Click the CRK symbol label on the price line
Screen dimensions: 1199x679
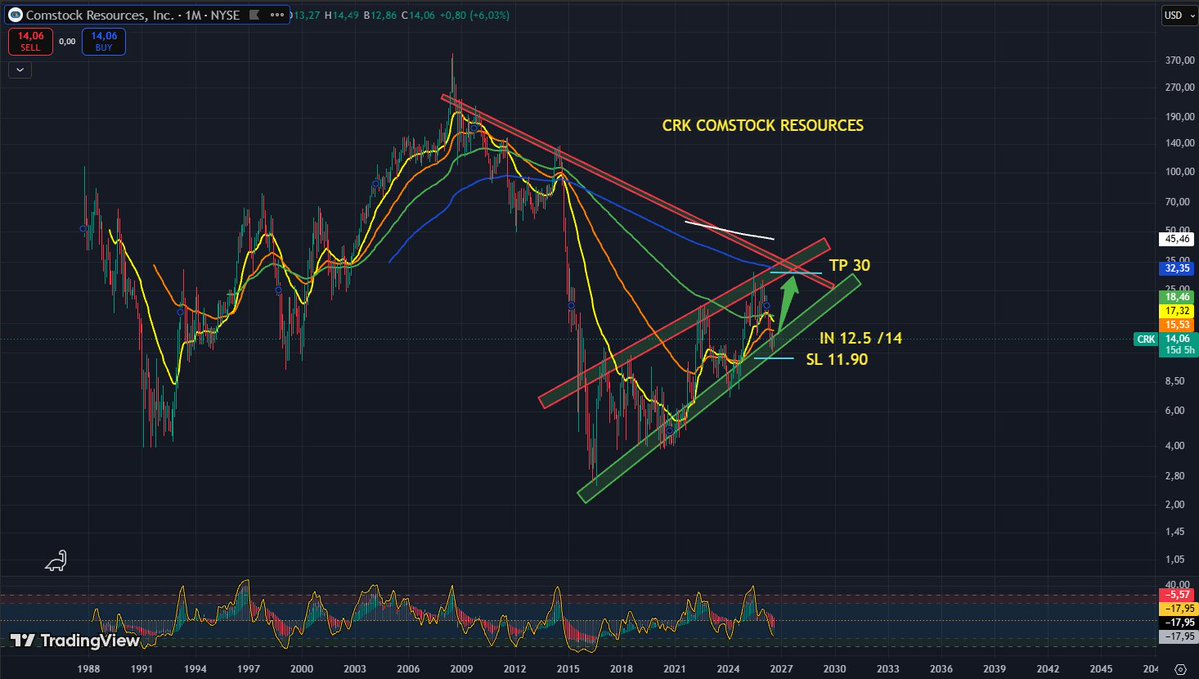tap(1145, 339)
